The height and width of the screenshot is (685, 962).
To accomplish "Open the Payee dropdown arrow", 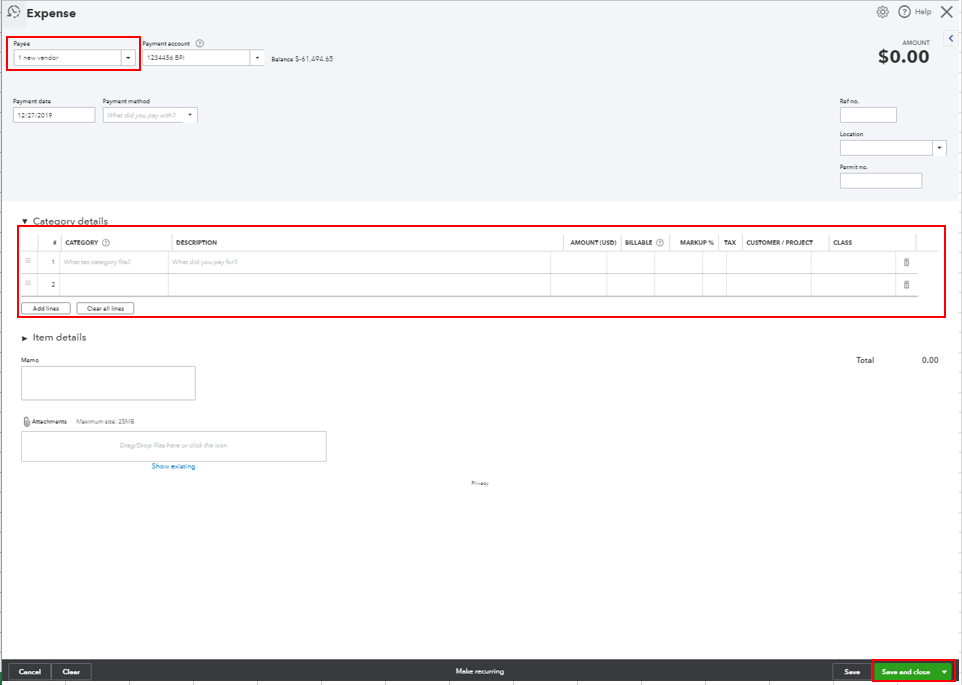I will click(x=128, y=58).
